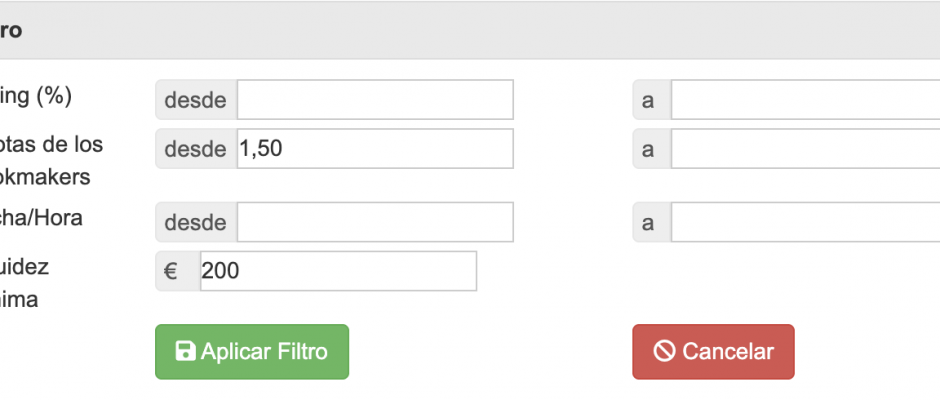Open the Fecha/Hora "desde" date field
The height and width of the screenshot is (400, 940).
click(375, 222)
